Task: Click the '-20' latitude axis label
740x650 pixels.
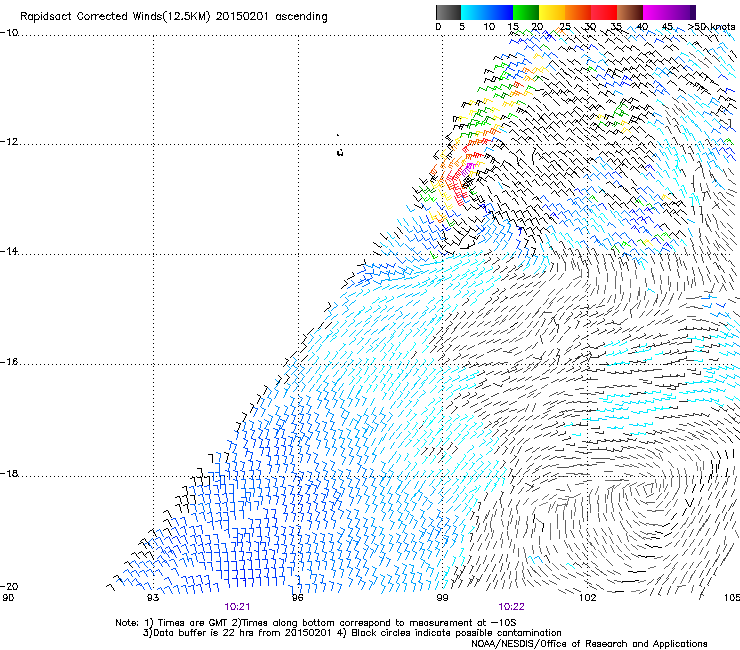Action: [9, 587]
